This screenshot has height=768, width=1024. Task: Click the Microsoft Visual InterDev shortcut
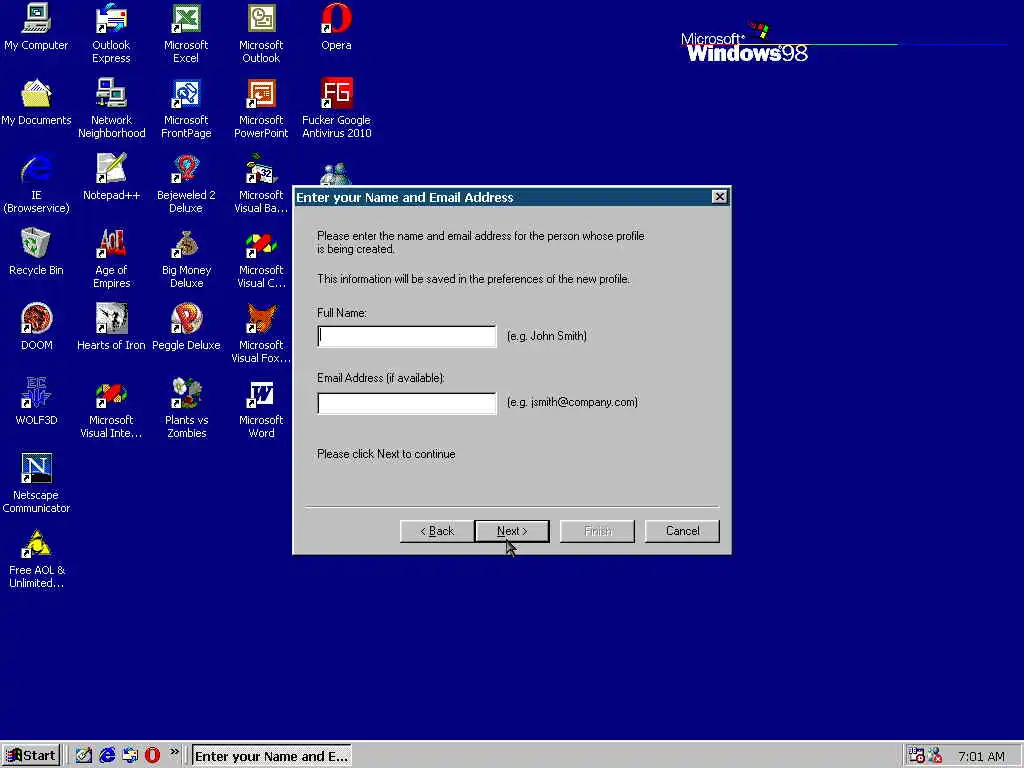click(111, 408)
